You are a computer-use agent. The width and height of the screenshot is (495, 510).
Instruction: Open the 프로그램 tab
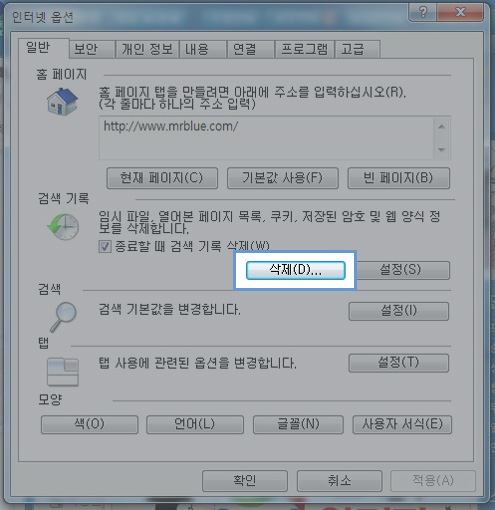(x=304, y=50)
